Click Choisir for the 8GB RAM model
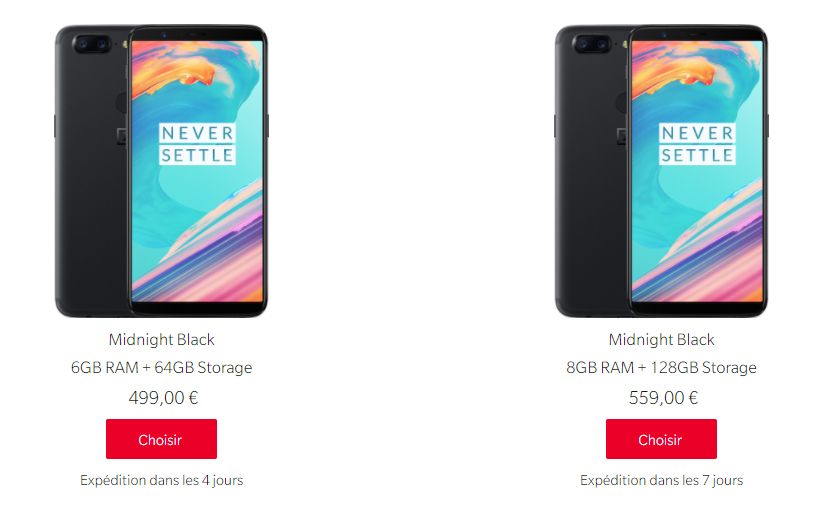The height and width of the screenshot is (512, 820). click(661, 439)
